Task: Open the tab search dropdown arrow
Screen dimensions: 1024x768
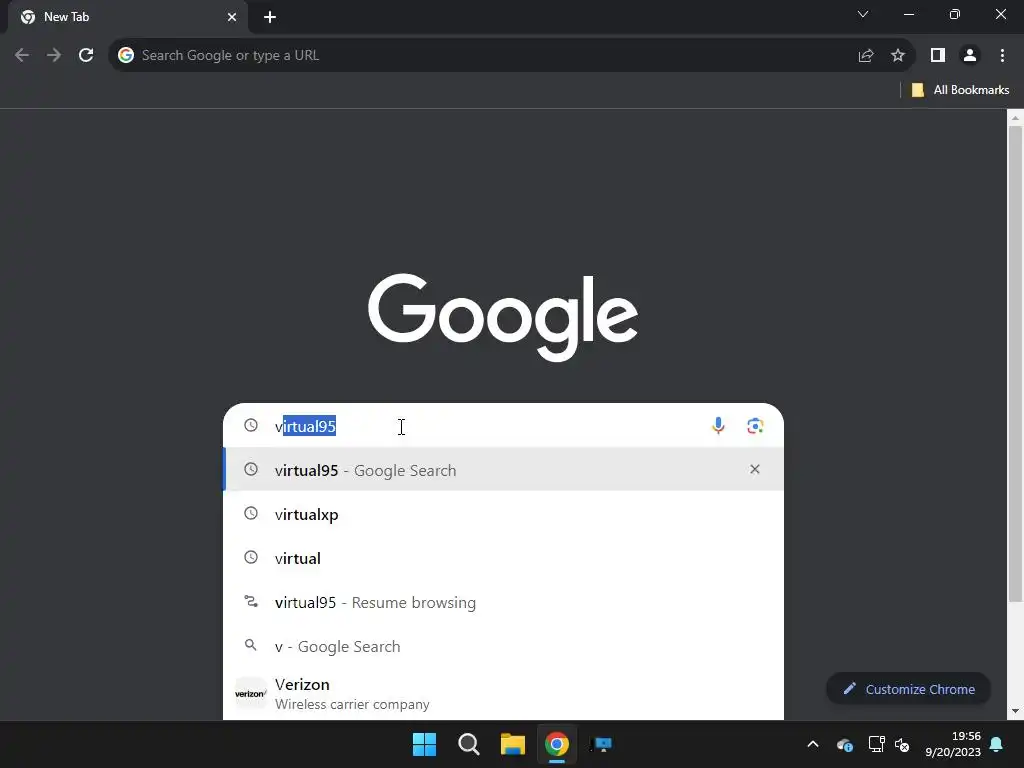Action: (x=863, y=14)
